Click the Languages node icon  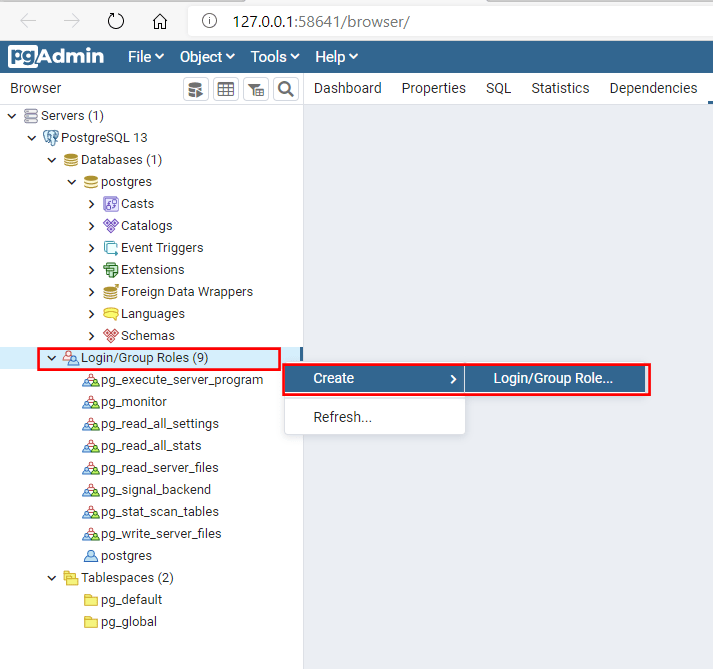pos(110,314)
